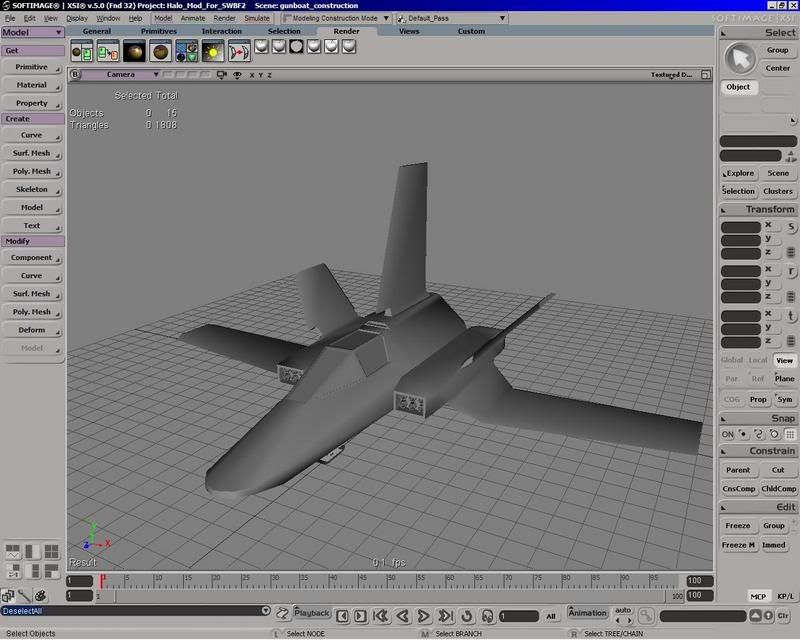Open the Default_Pass dropdown
Viewport: 800px width, 640px height.
pos(452,18)
